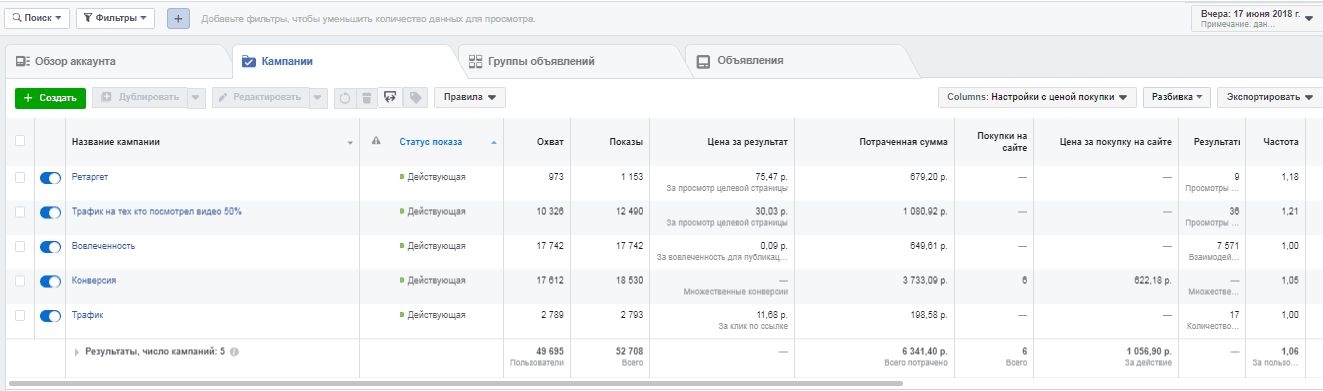The image size is (1323, 391).
Task: Toggle the Трафик на тех кто посмотрел видео switch
Action: coord(50,212)
